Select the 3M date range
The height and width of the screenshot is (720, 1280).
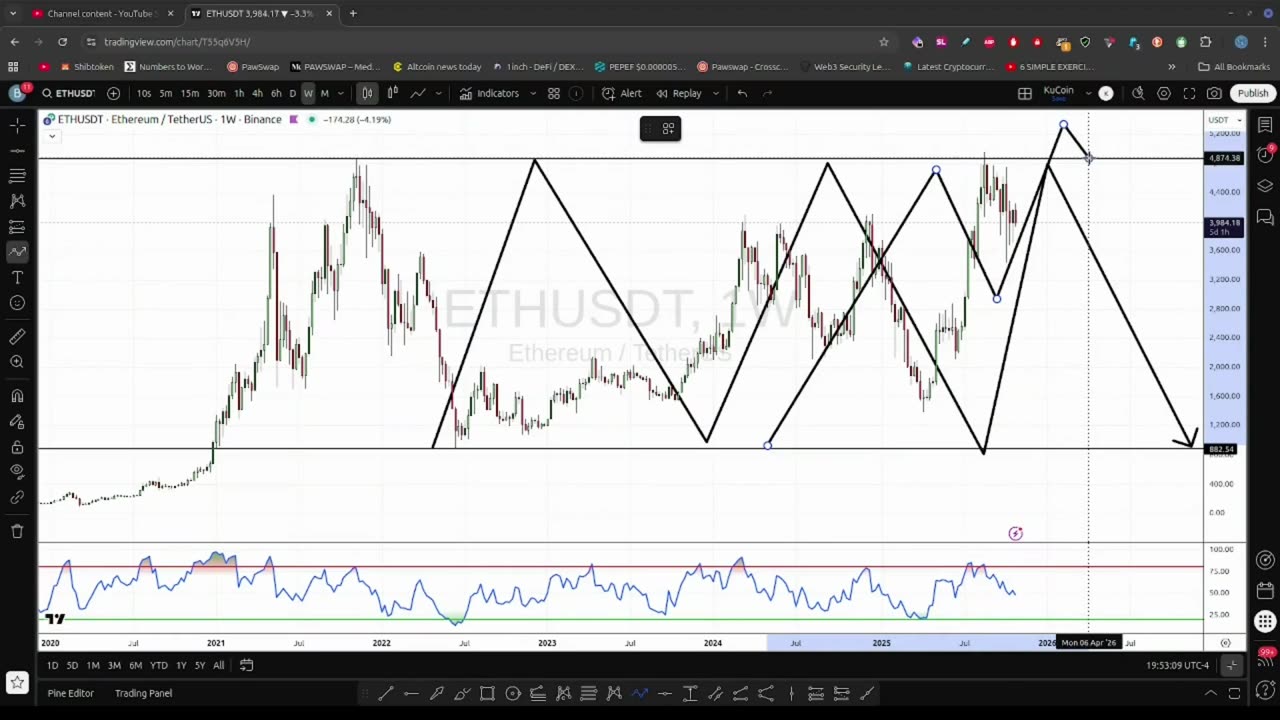(114, 665)
